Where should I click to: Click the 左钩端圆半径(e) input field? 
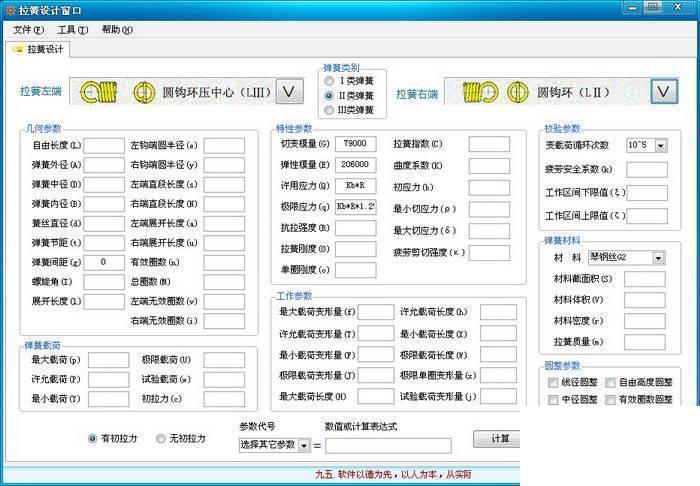pyautogui.click(x=224, y=145)
